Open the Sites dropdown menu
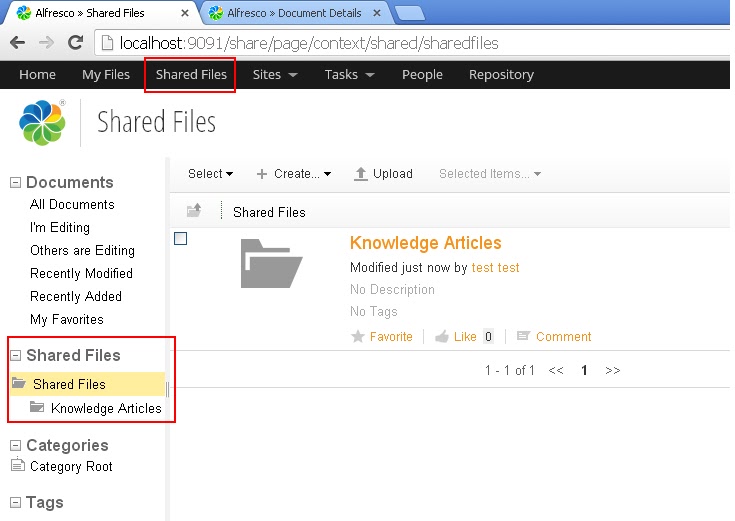 point(275,75)
